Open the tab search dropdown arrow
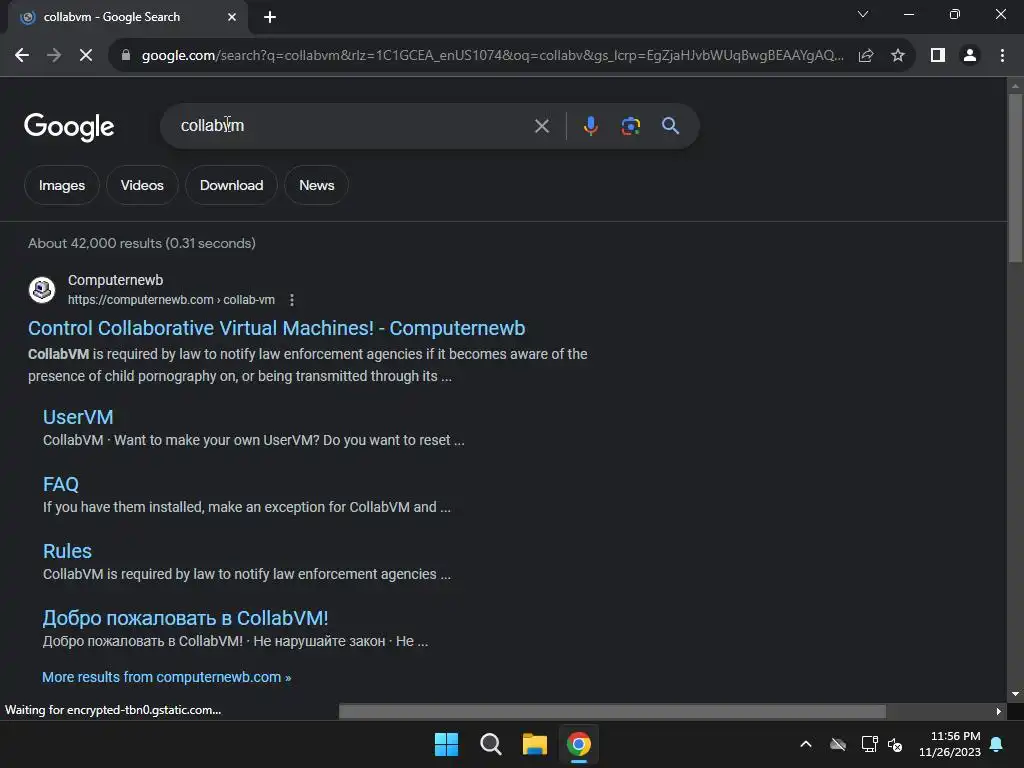This screenshot has width=1024, height=768. [863, 14]
